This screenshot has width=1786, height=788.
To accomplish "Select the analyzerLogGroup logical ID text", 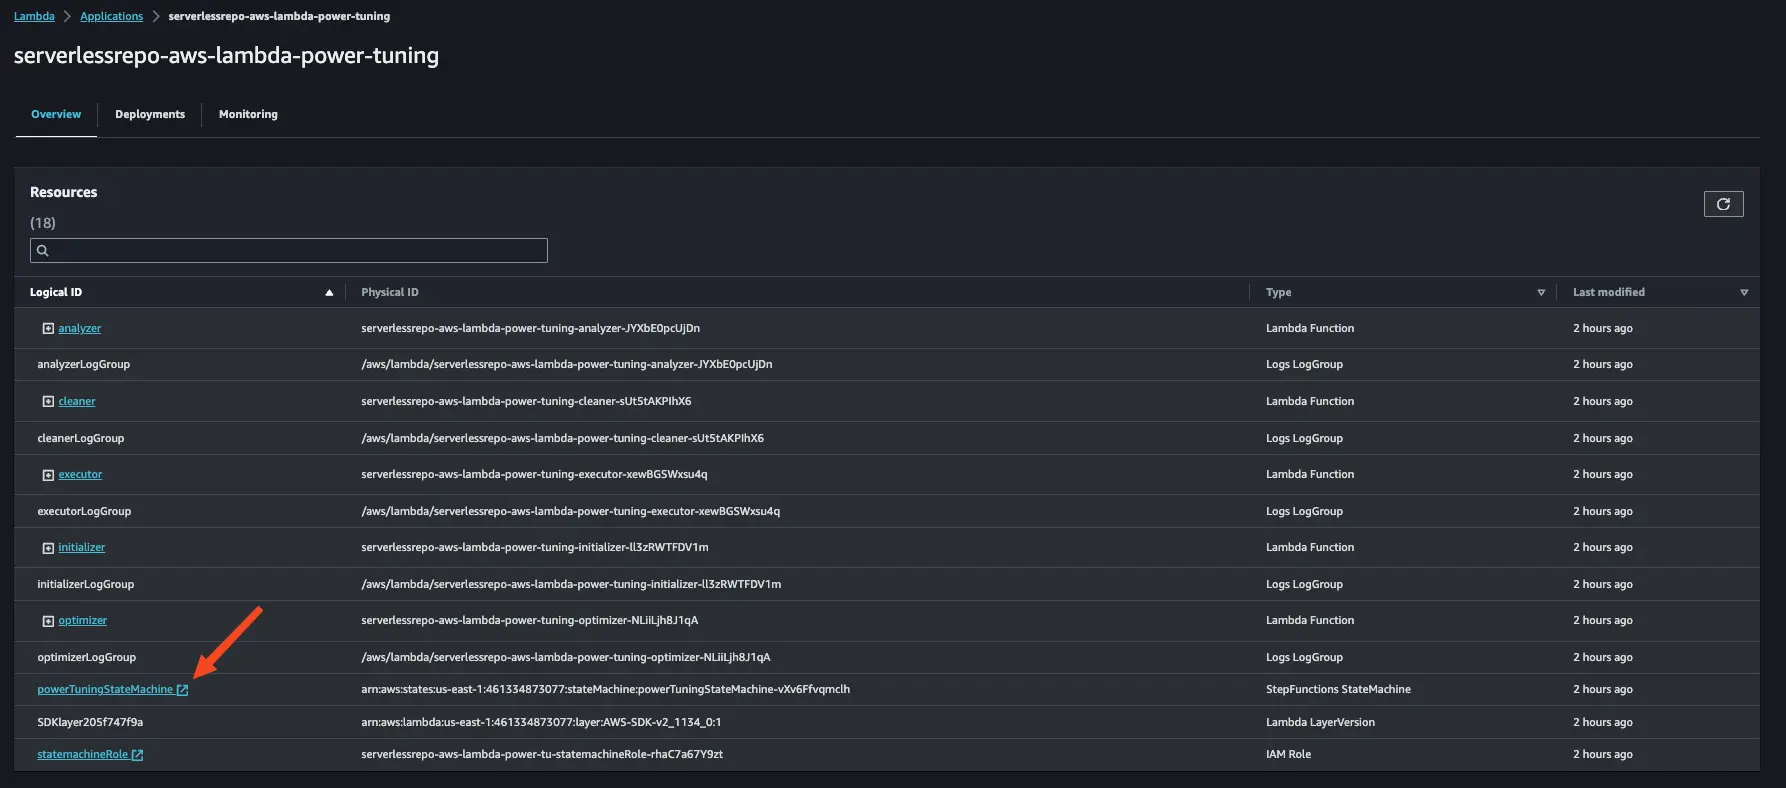I will (84, 364).
